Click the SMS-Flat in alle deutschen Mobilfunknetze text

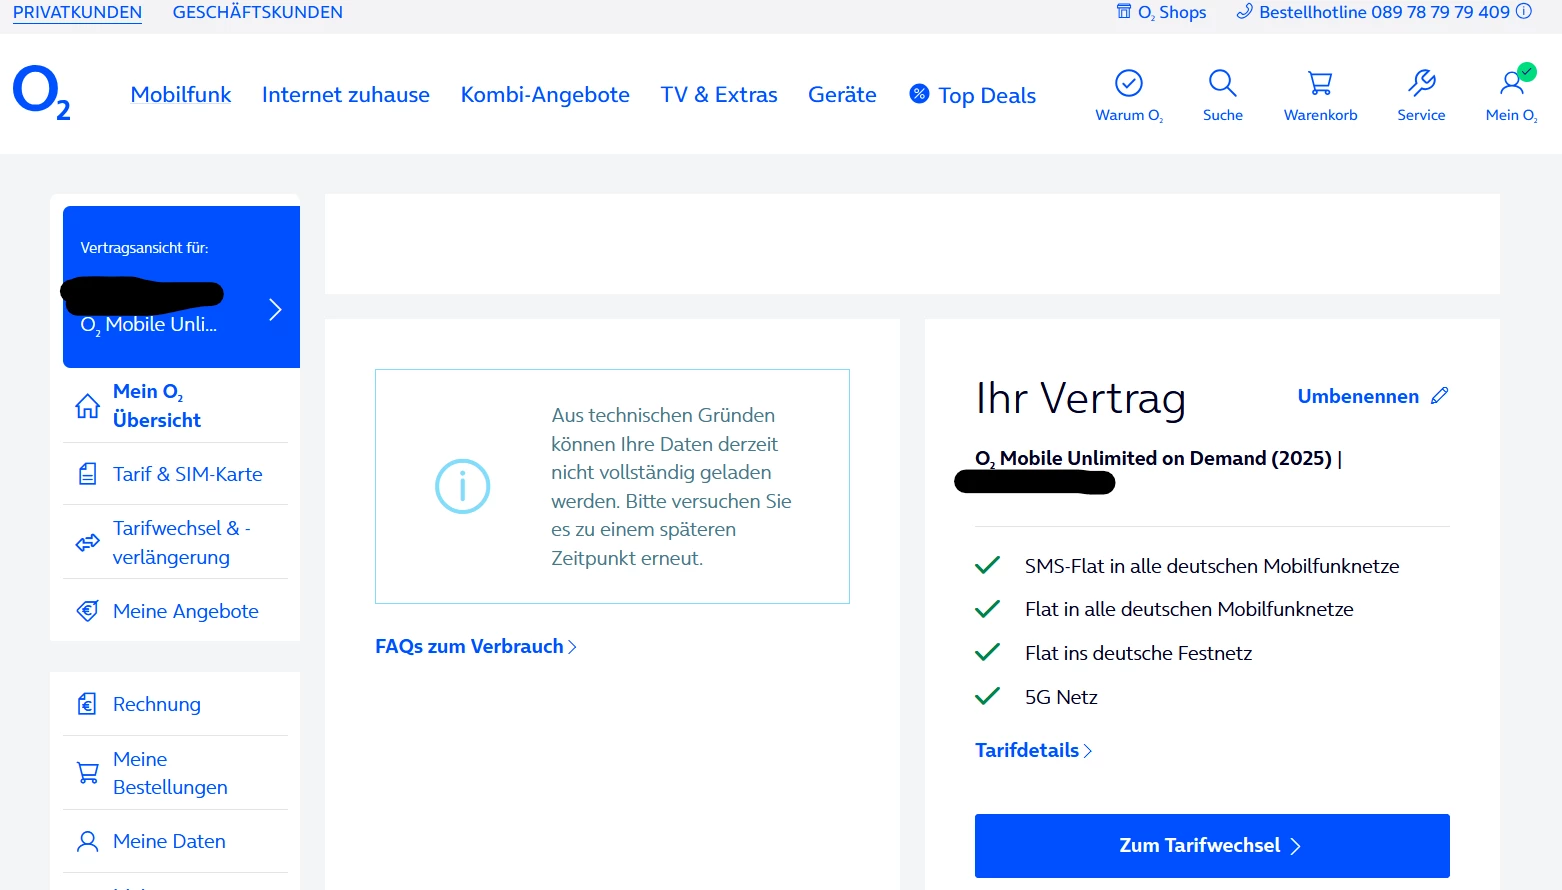1212,566
